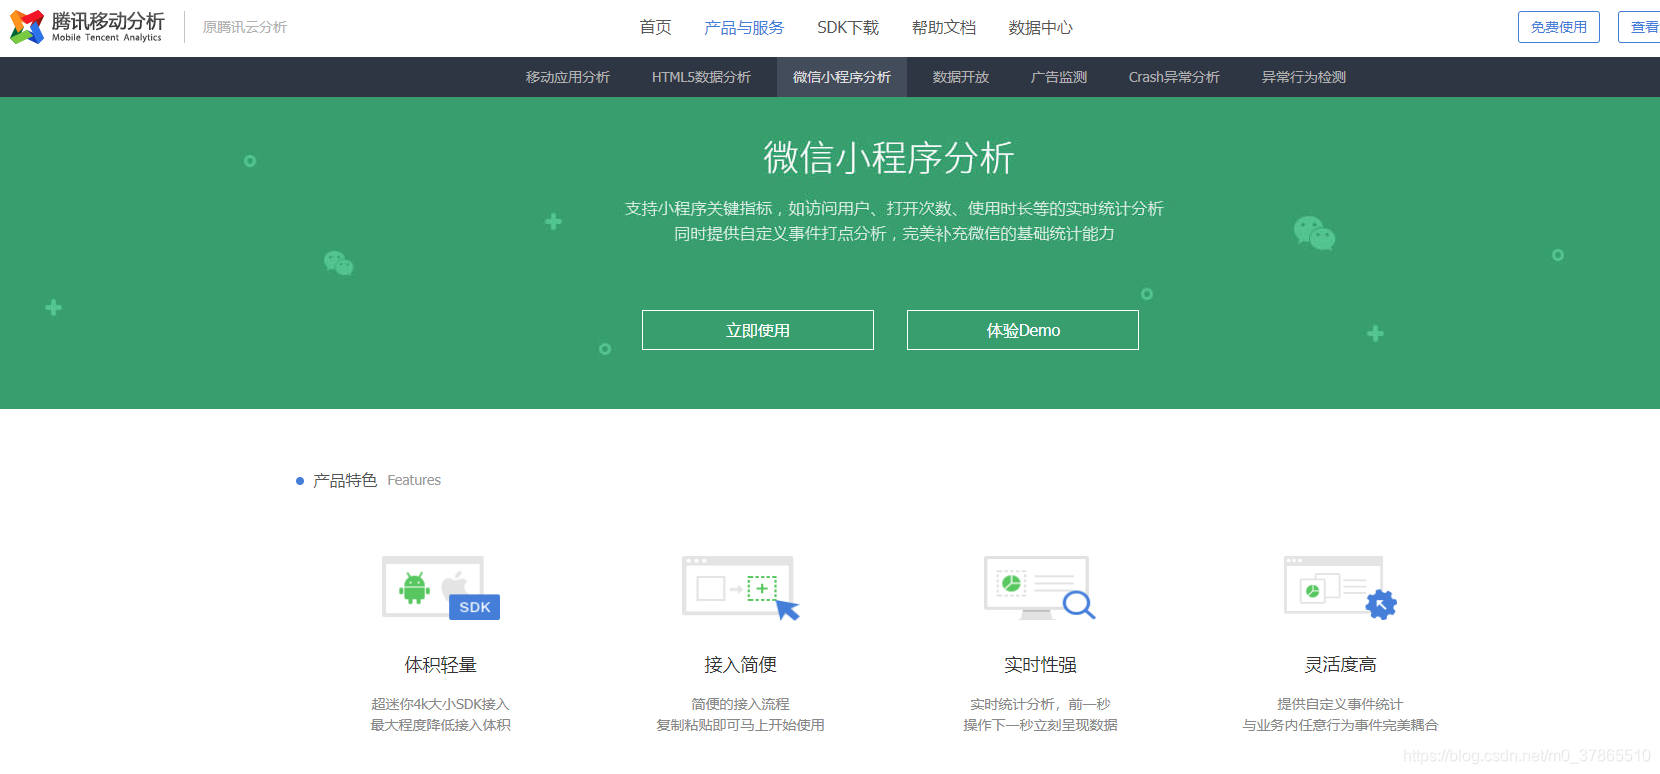Switch to HTML5数据分析 tab
1660x774 pixels.
701,77
